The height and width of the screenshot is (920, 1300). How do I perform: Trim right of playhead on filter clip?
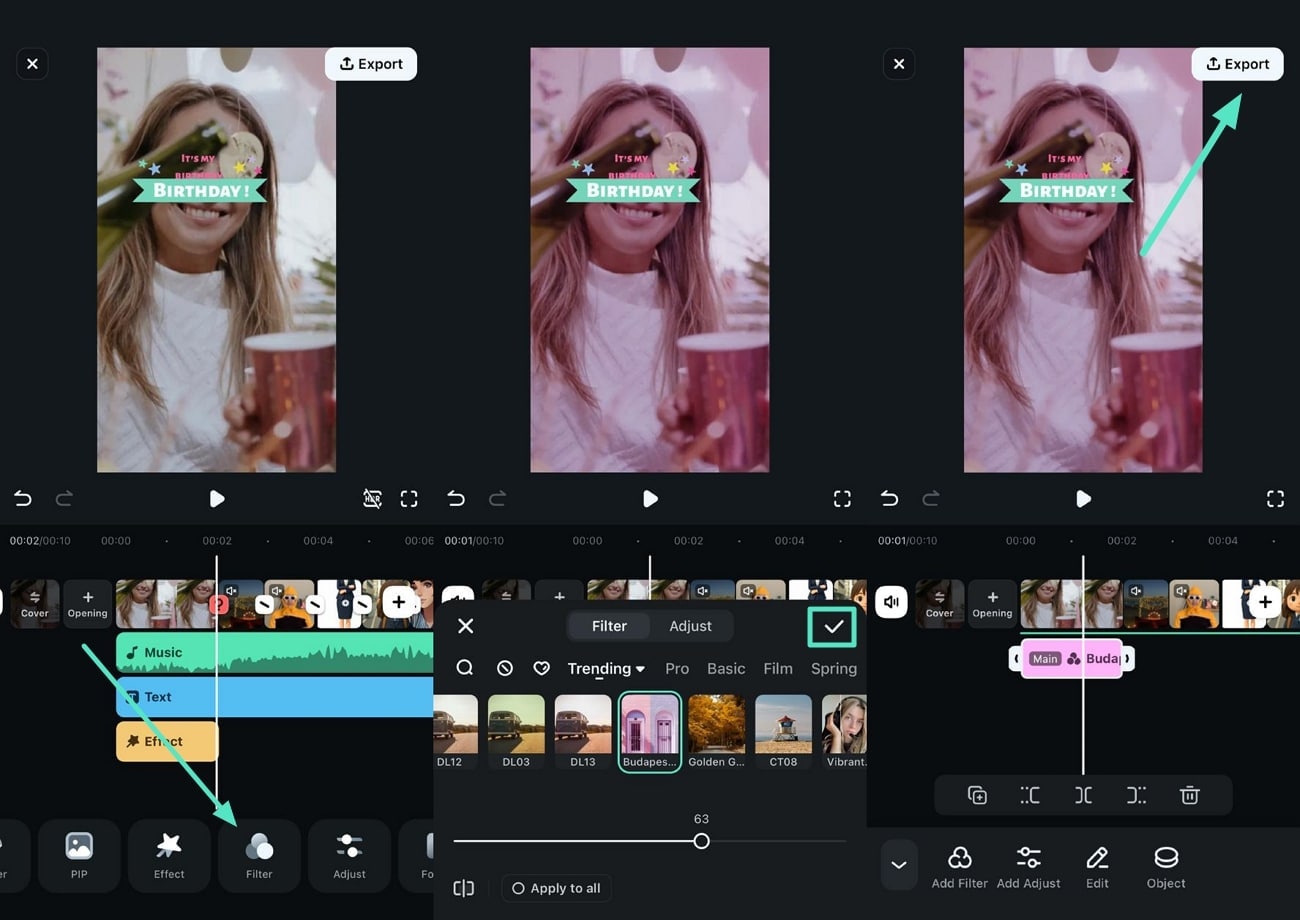1136,795
